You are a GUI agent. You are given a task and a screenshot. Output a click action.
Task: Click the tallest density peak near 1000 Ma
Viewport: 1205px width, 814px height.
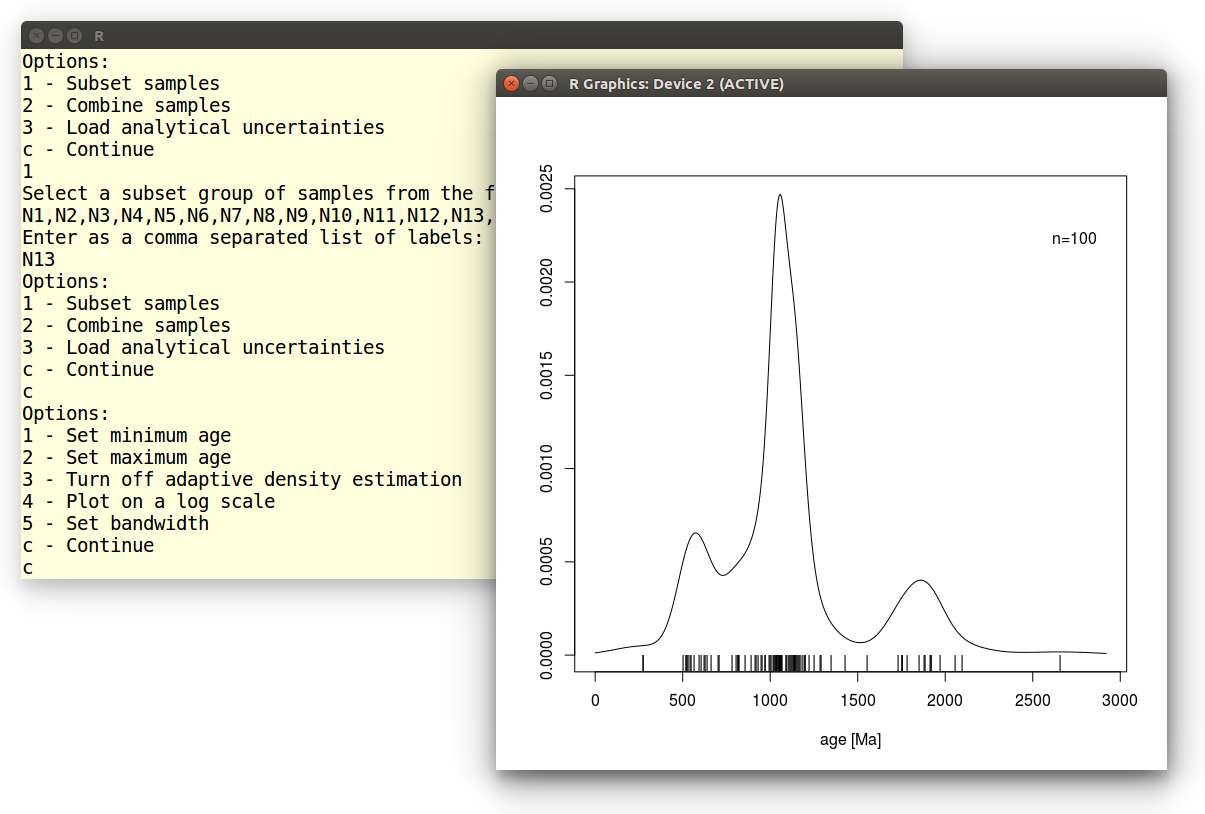[x=779, y=196]
